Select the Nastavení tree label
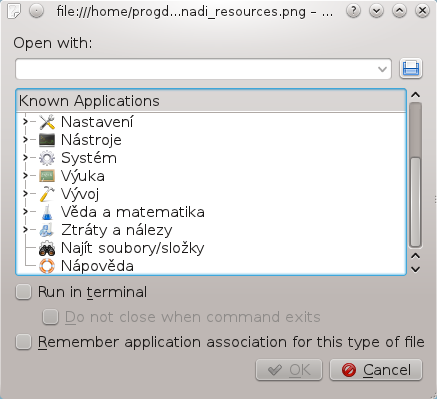Viewport: 437px width, 399px height. click(x=97, y=122)
